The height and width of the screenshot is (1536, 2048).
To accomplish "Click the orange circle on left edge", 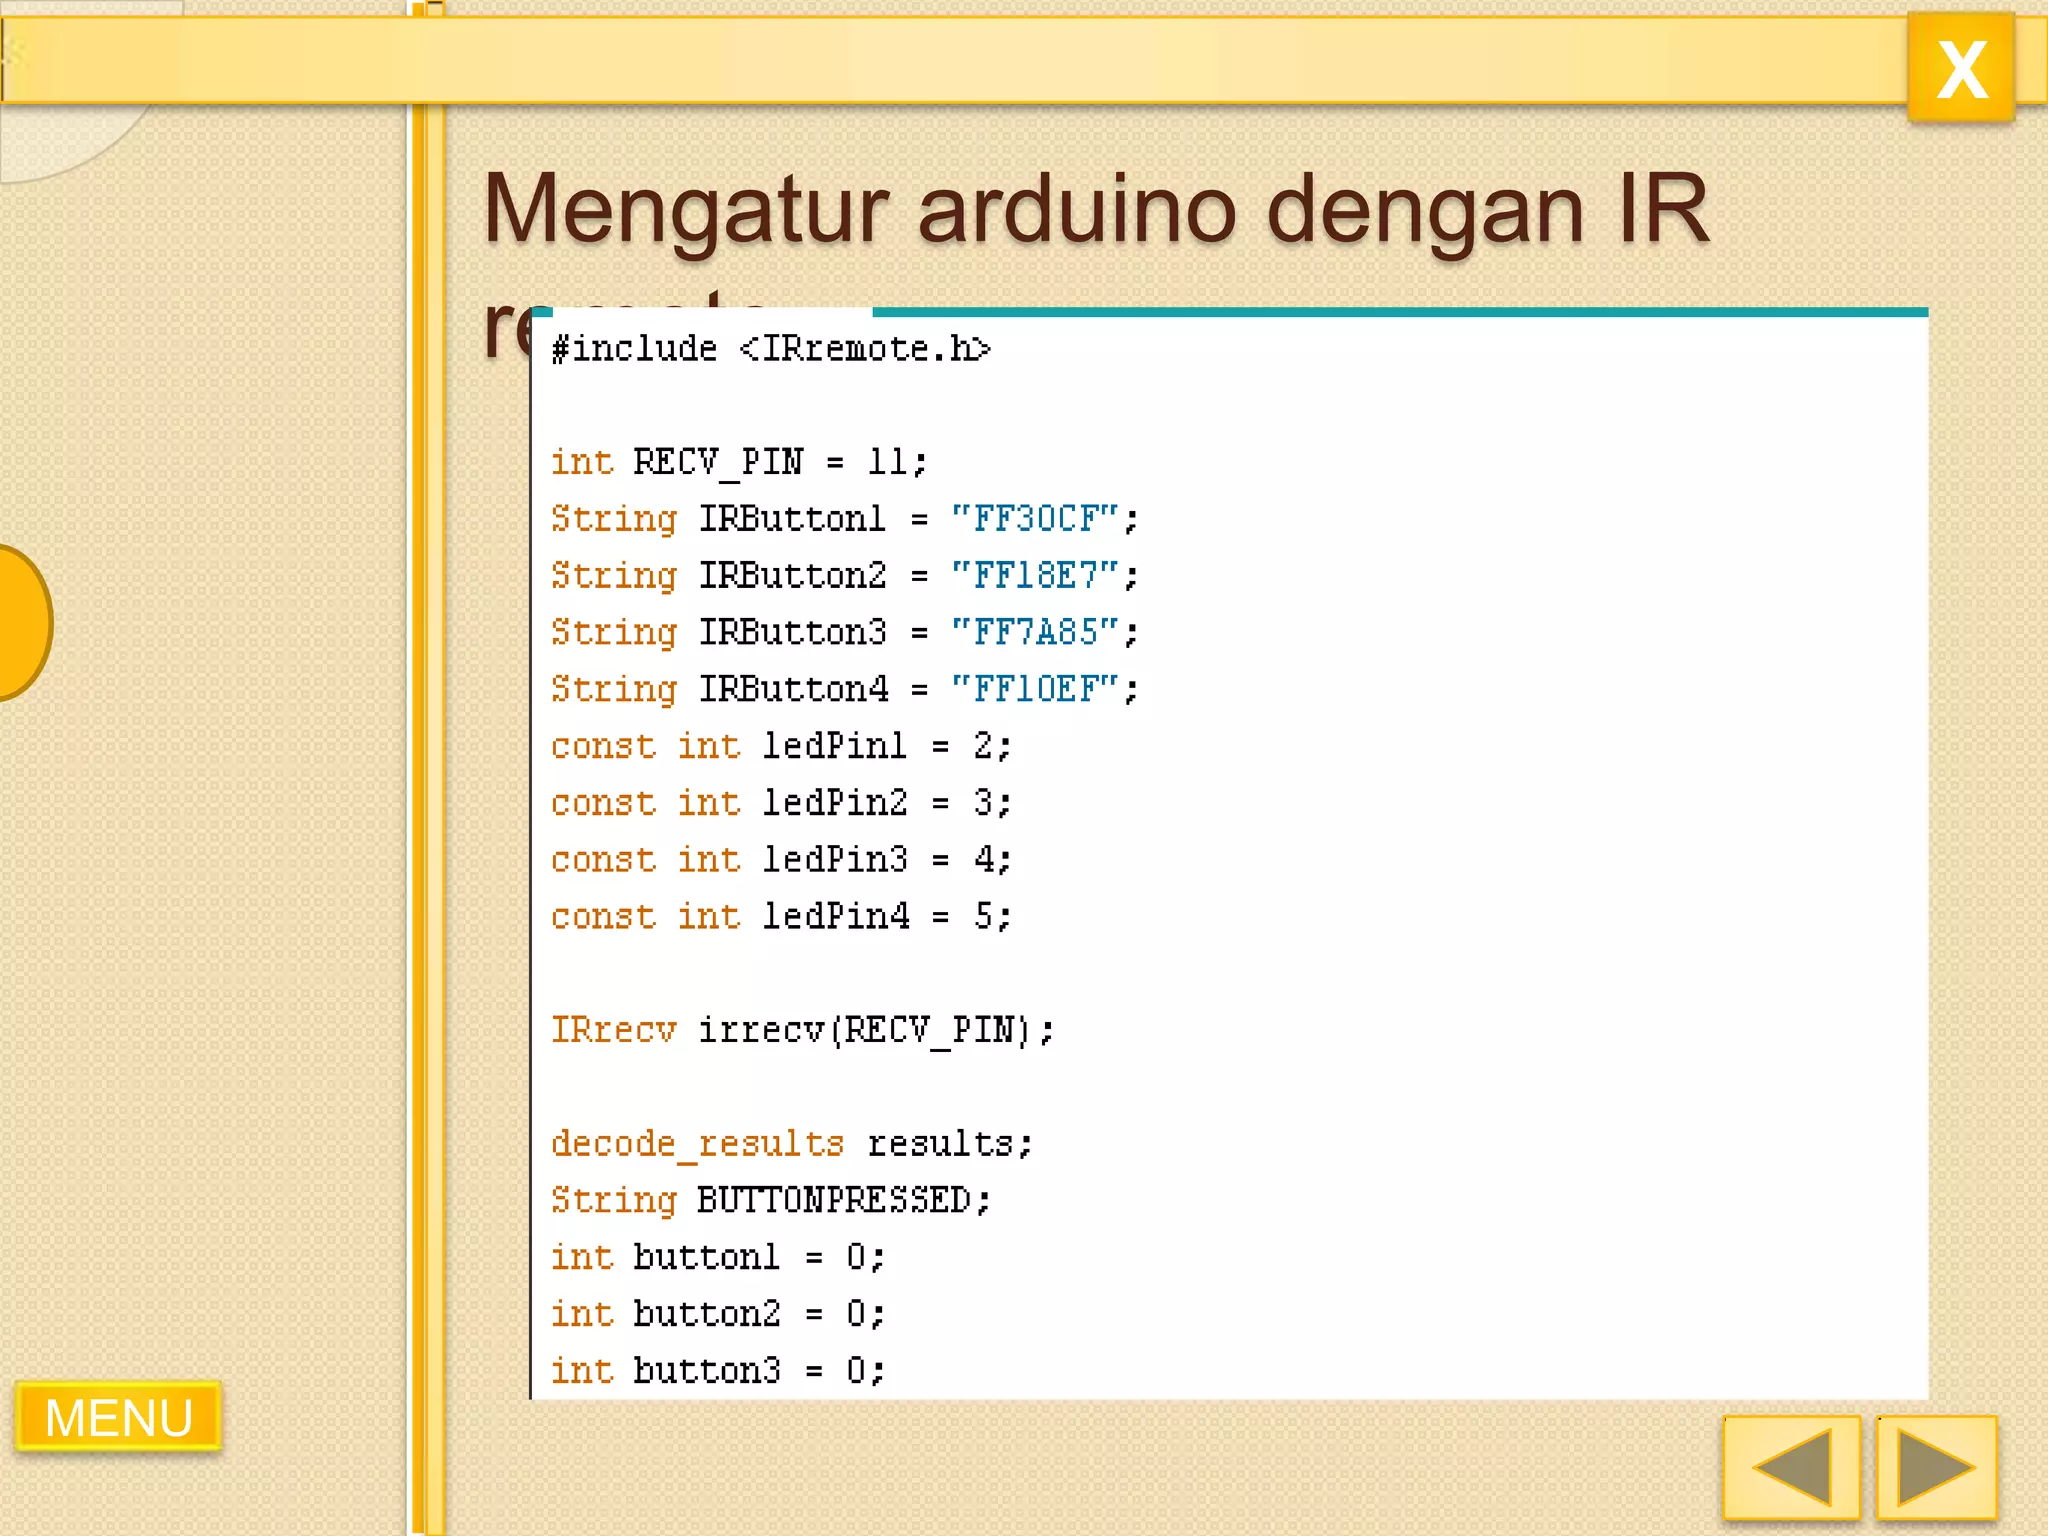I will 22,622.
